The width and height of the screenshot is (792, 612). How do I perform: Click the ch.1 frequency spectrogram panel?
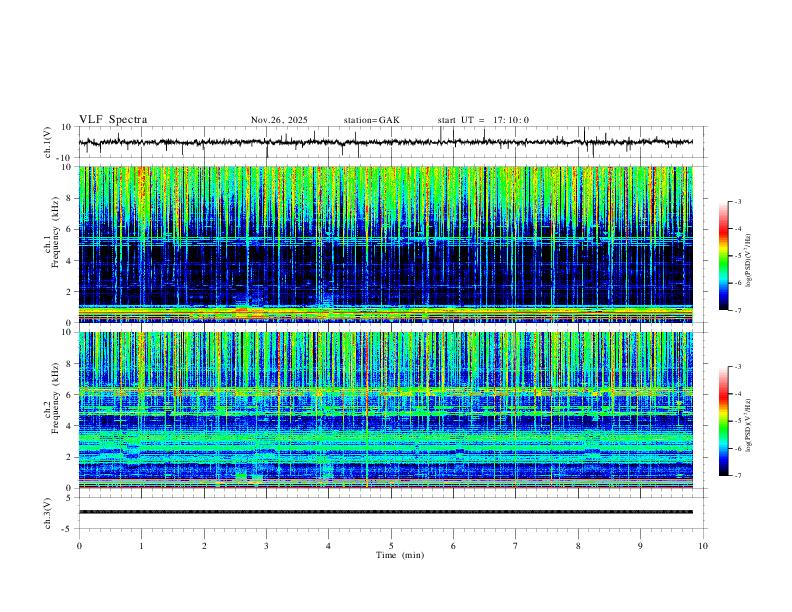pos(385,244)
